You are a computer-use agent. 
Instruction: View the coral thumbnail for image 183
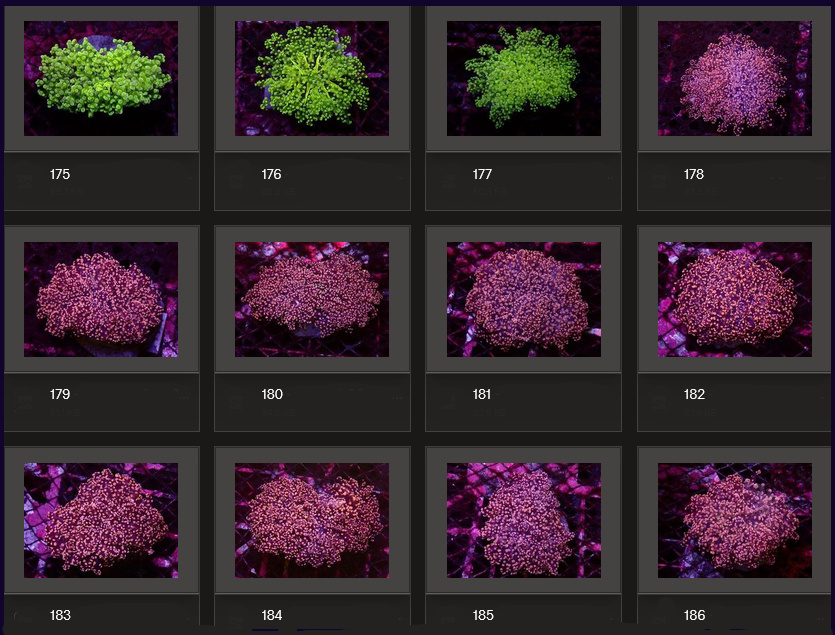click(101, 520)
